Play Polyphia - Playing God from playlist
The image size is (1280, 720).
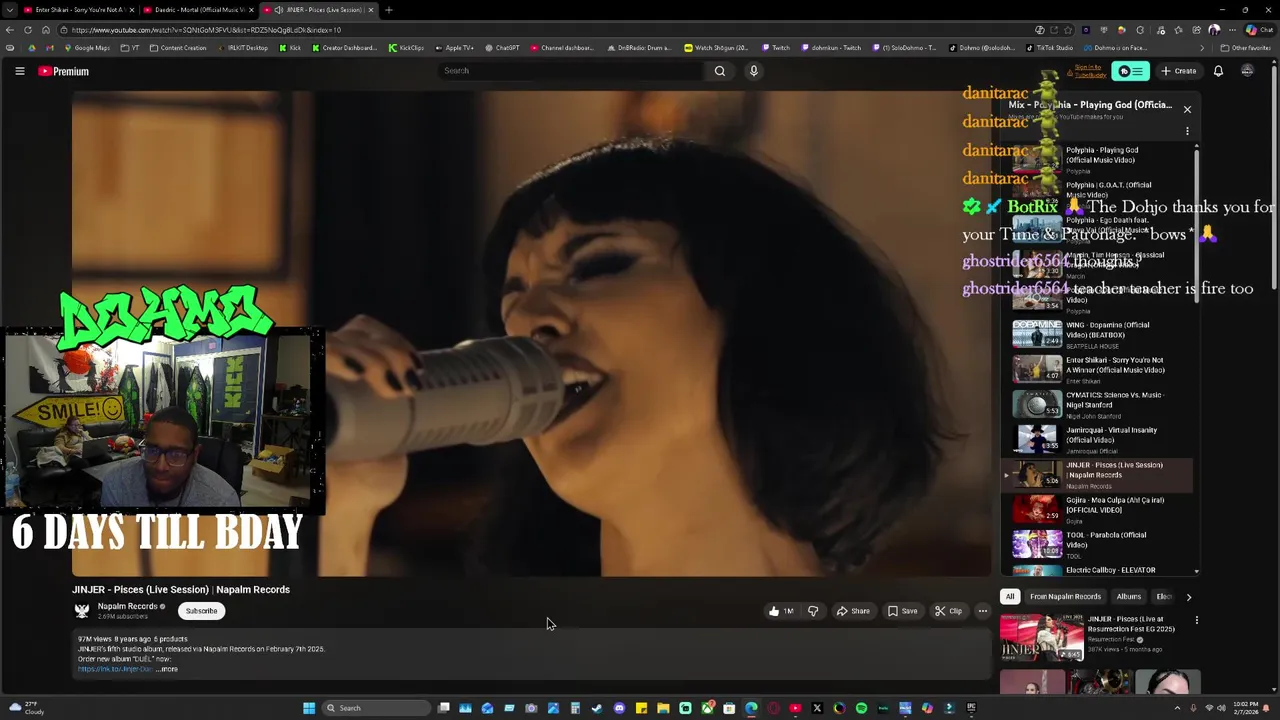1097,158
